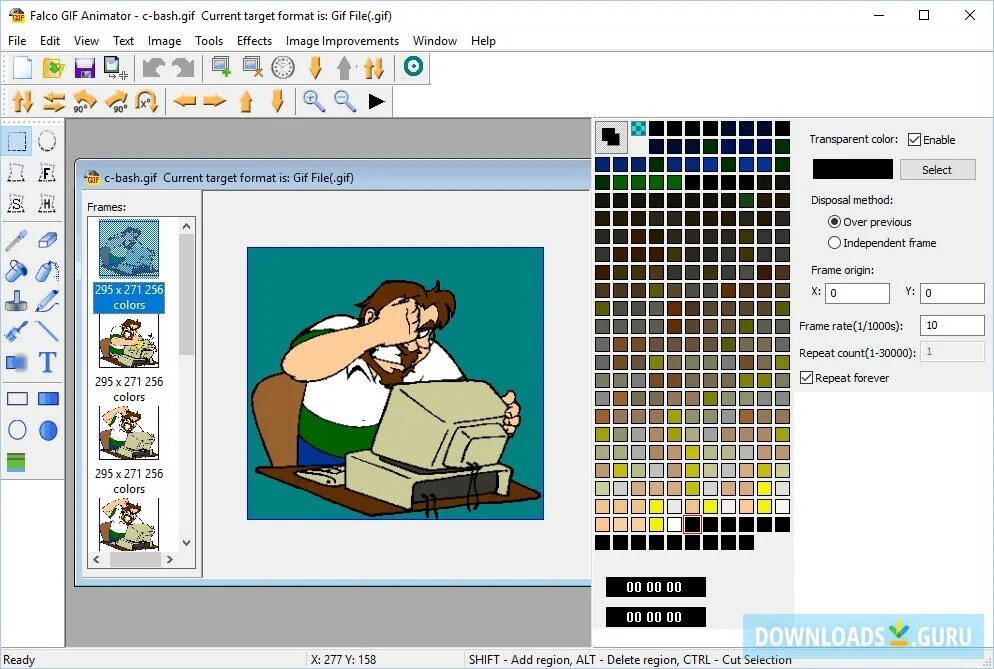This screenshot has width=994, height=669.
Task: Select the outlined rectangle shape tool
Action: tap(17, 398)
